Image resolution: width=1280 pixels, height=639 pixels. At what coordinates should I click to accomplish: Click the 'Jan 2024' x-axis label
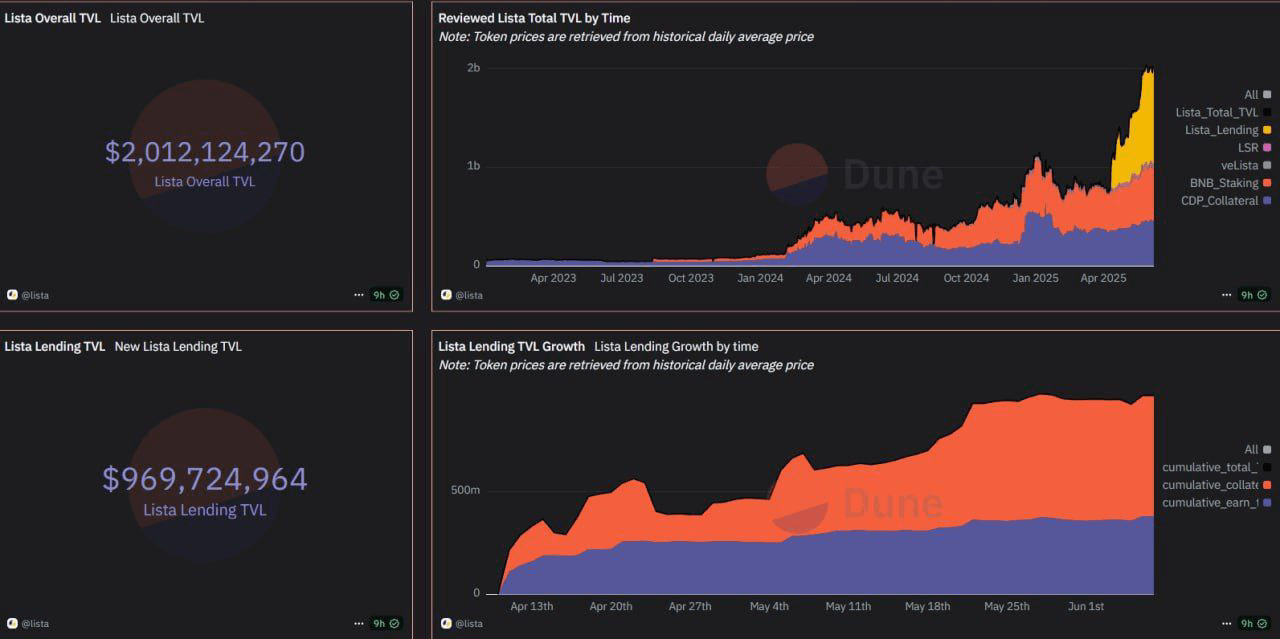pyautogui.click(x=760, y=278)
